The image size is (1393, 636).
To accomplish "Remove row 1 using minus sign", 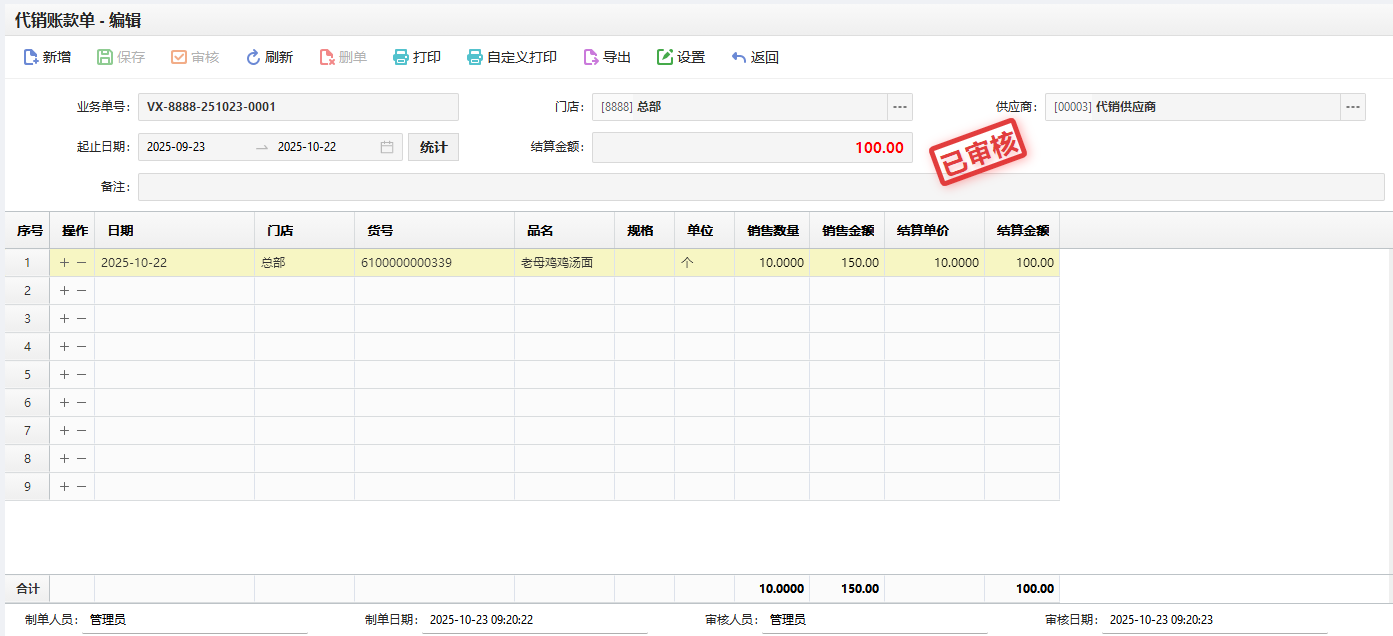I will coord(82,263).
